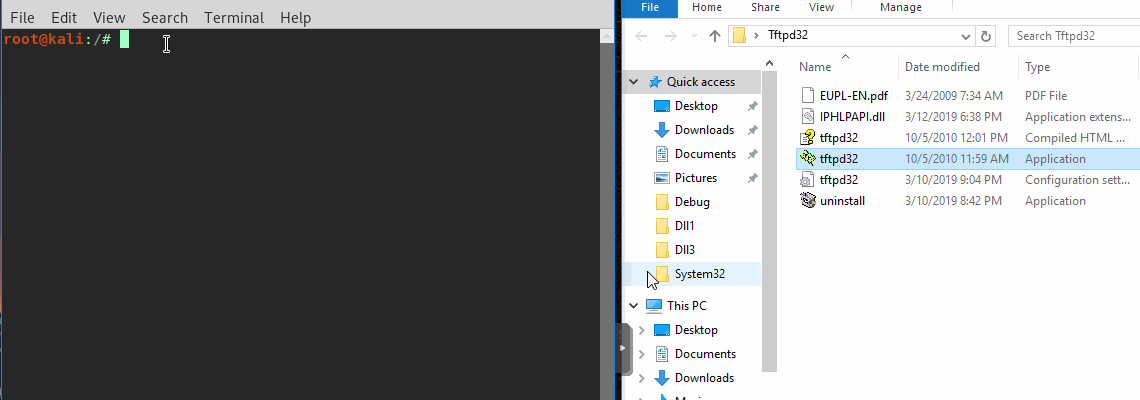Expand Documents under This PC
The width and height of the screenshot is (1140, 400).
tap(641, 354)
